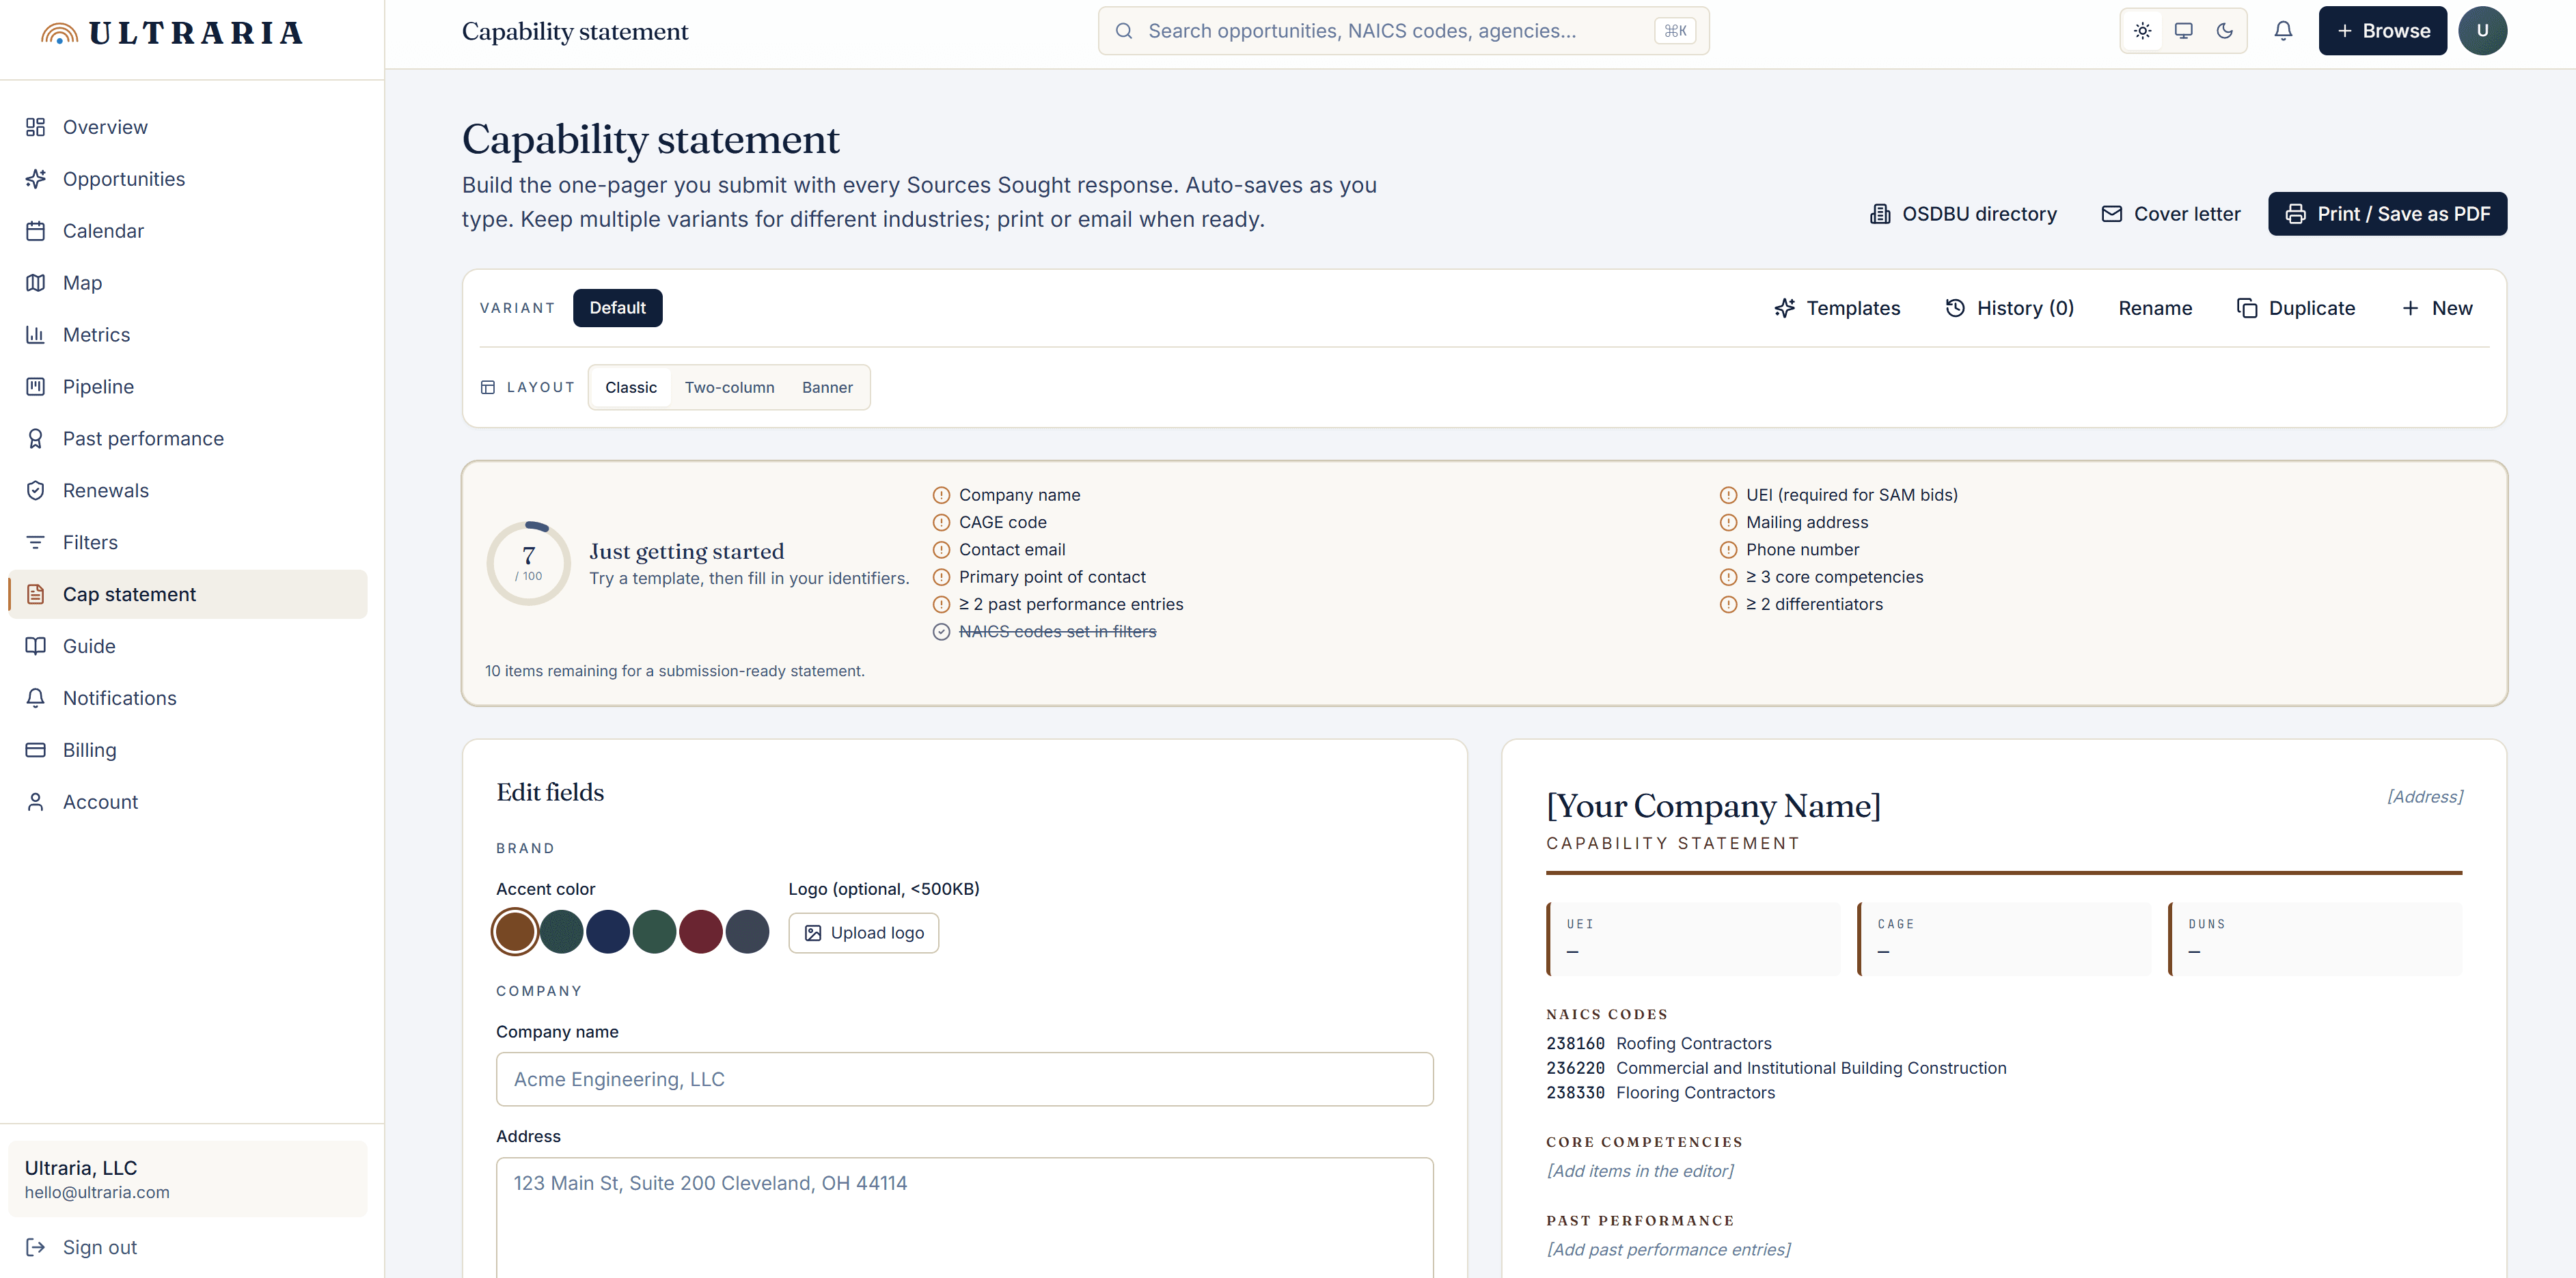Image resolution: width=2576 pixels, height=1278 pixels.
Task: Click the OSDBU directory building icon
Action: [1880, 214]
